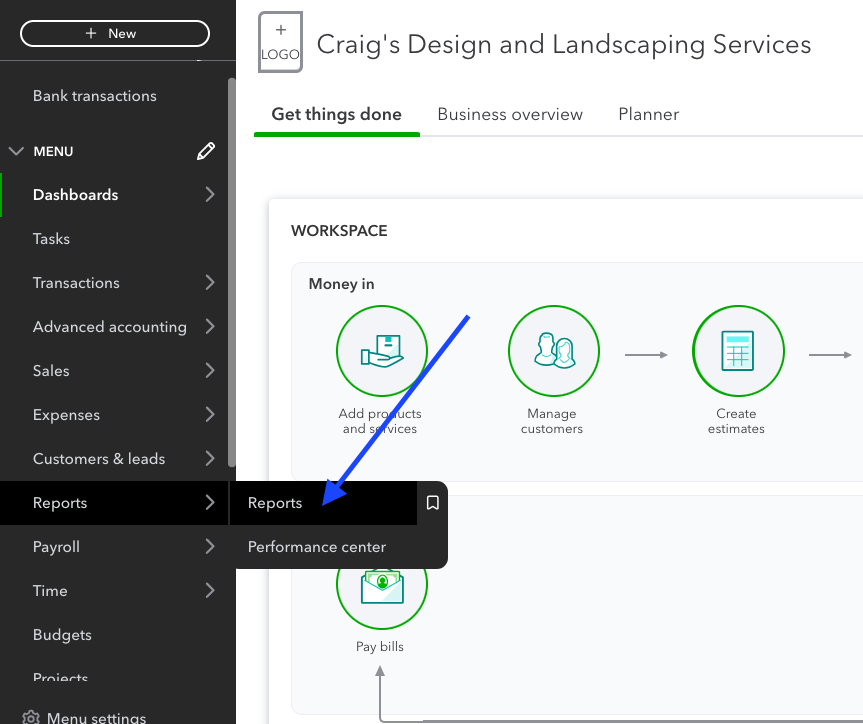Click the + New button

coord(114,33)
